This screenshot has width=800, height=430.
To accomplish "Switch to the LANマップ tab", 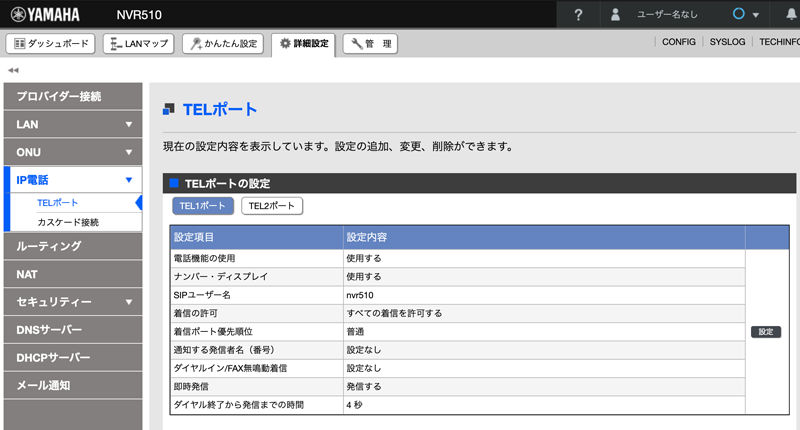I will point(138,43).
